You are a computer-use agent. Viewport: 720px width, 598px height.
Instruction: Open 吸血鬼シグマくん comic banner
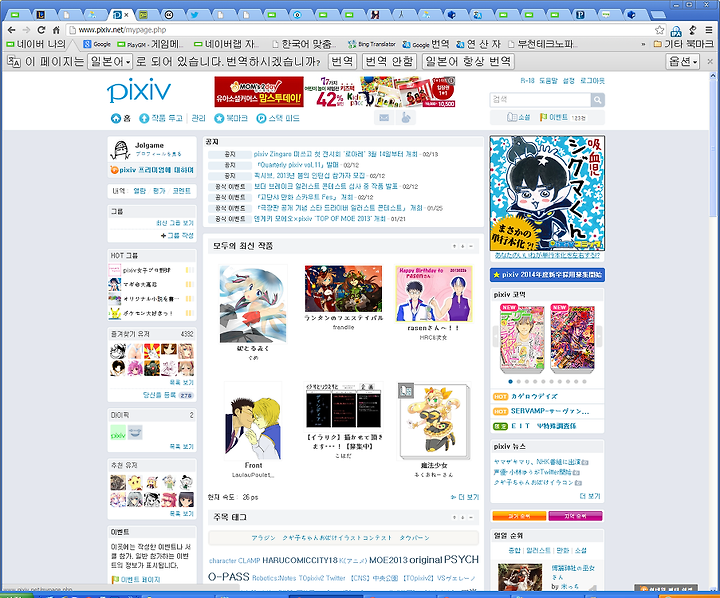547,193
